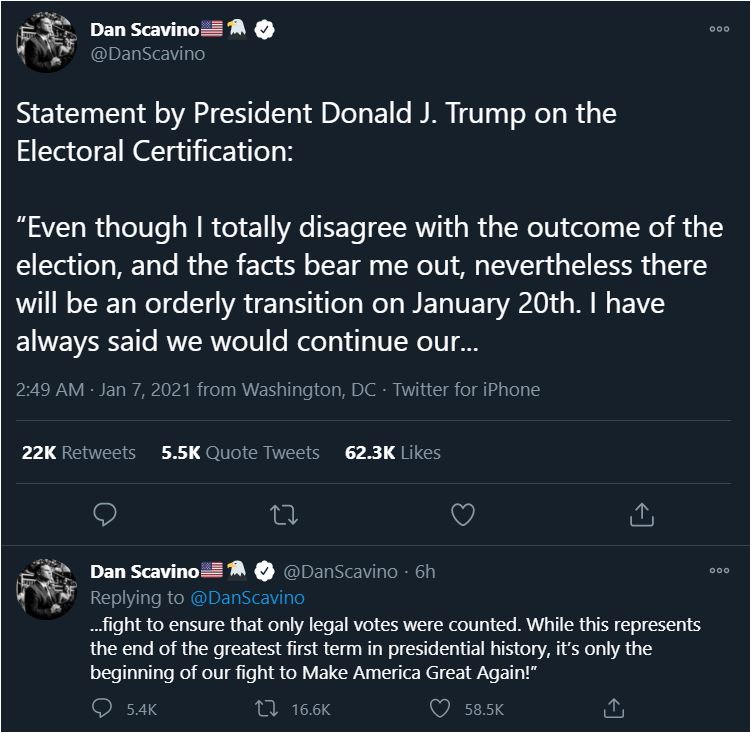Reply to the follow-up tweet with 5.4K replies
The height and width of the screenshot is (733, 751).
(x=104, y=708)
